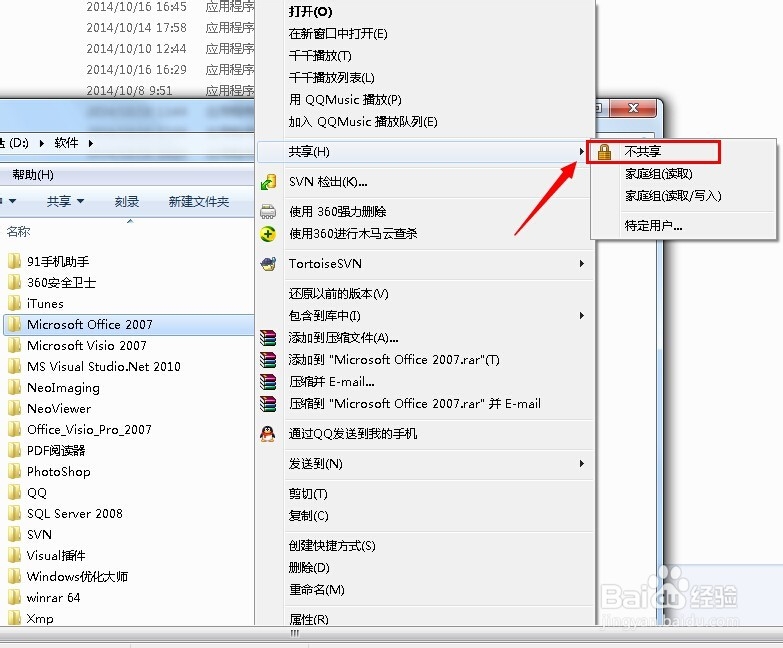Choose 在新窗口中打开(E)
783x648 pixels.
[338, 33]
